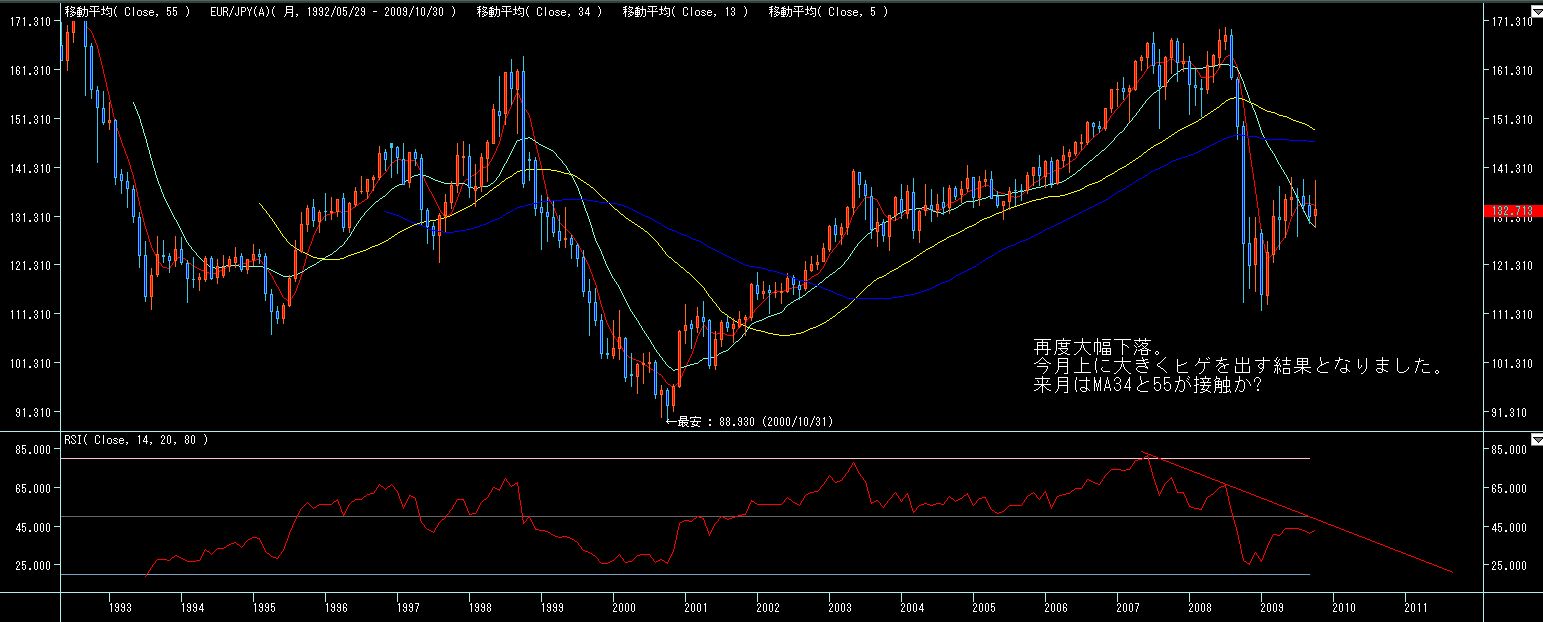Click the annotation line mentioning ヒゲ
Image resolution: width=1543 pixels, height=622 pixels.
1240,367
